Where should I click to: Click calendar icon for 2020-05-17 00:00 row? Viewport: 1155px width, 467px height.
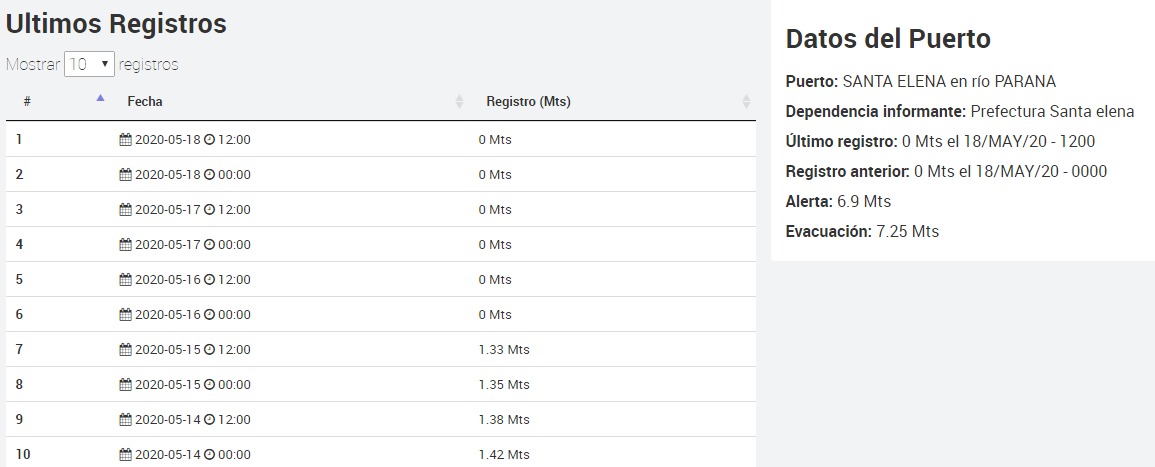tap(125, 245)
